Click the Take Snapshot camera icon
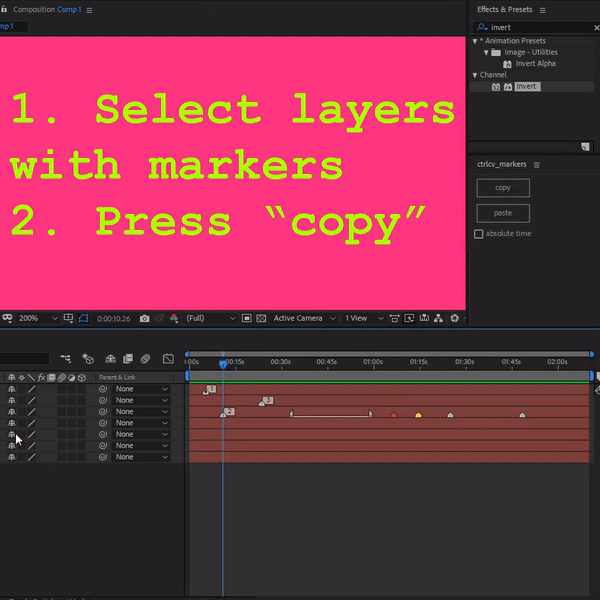The width and height of the screenshot is (600, 600). click(144, 318)
